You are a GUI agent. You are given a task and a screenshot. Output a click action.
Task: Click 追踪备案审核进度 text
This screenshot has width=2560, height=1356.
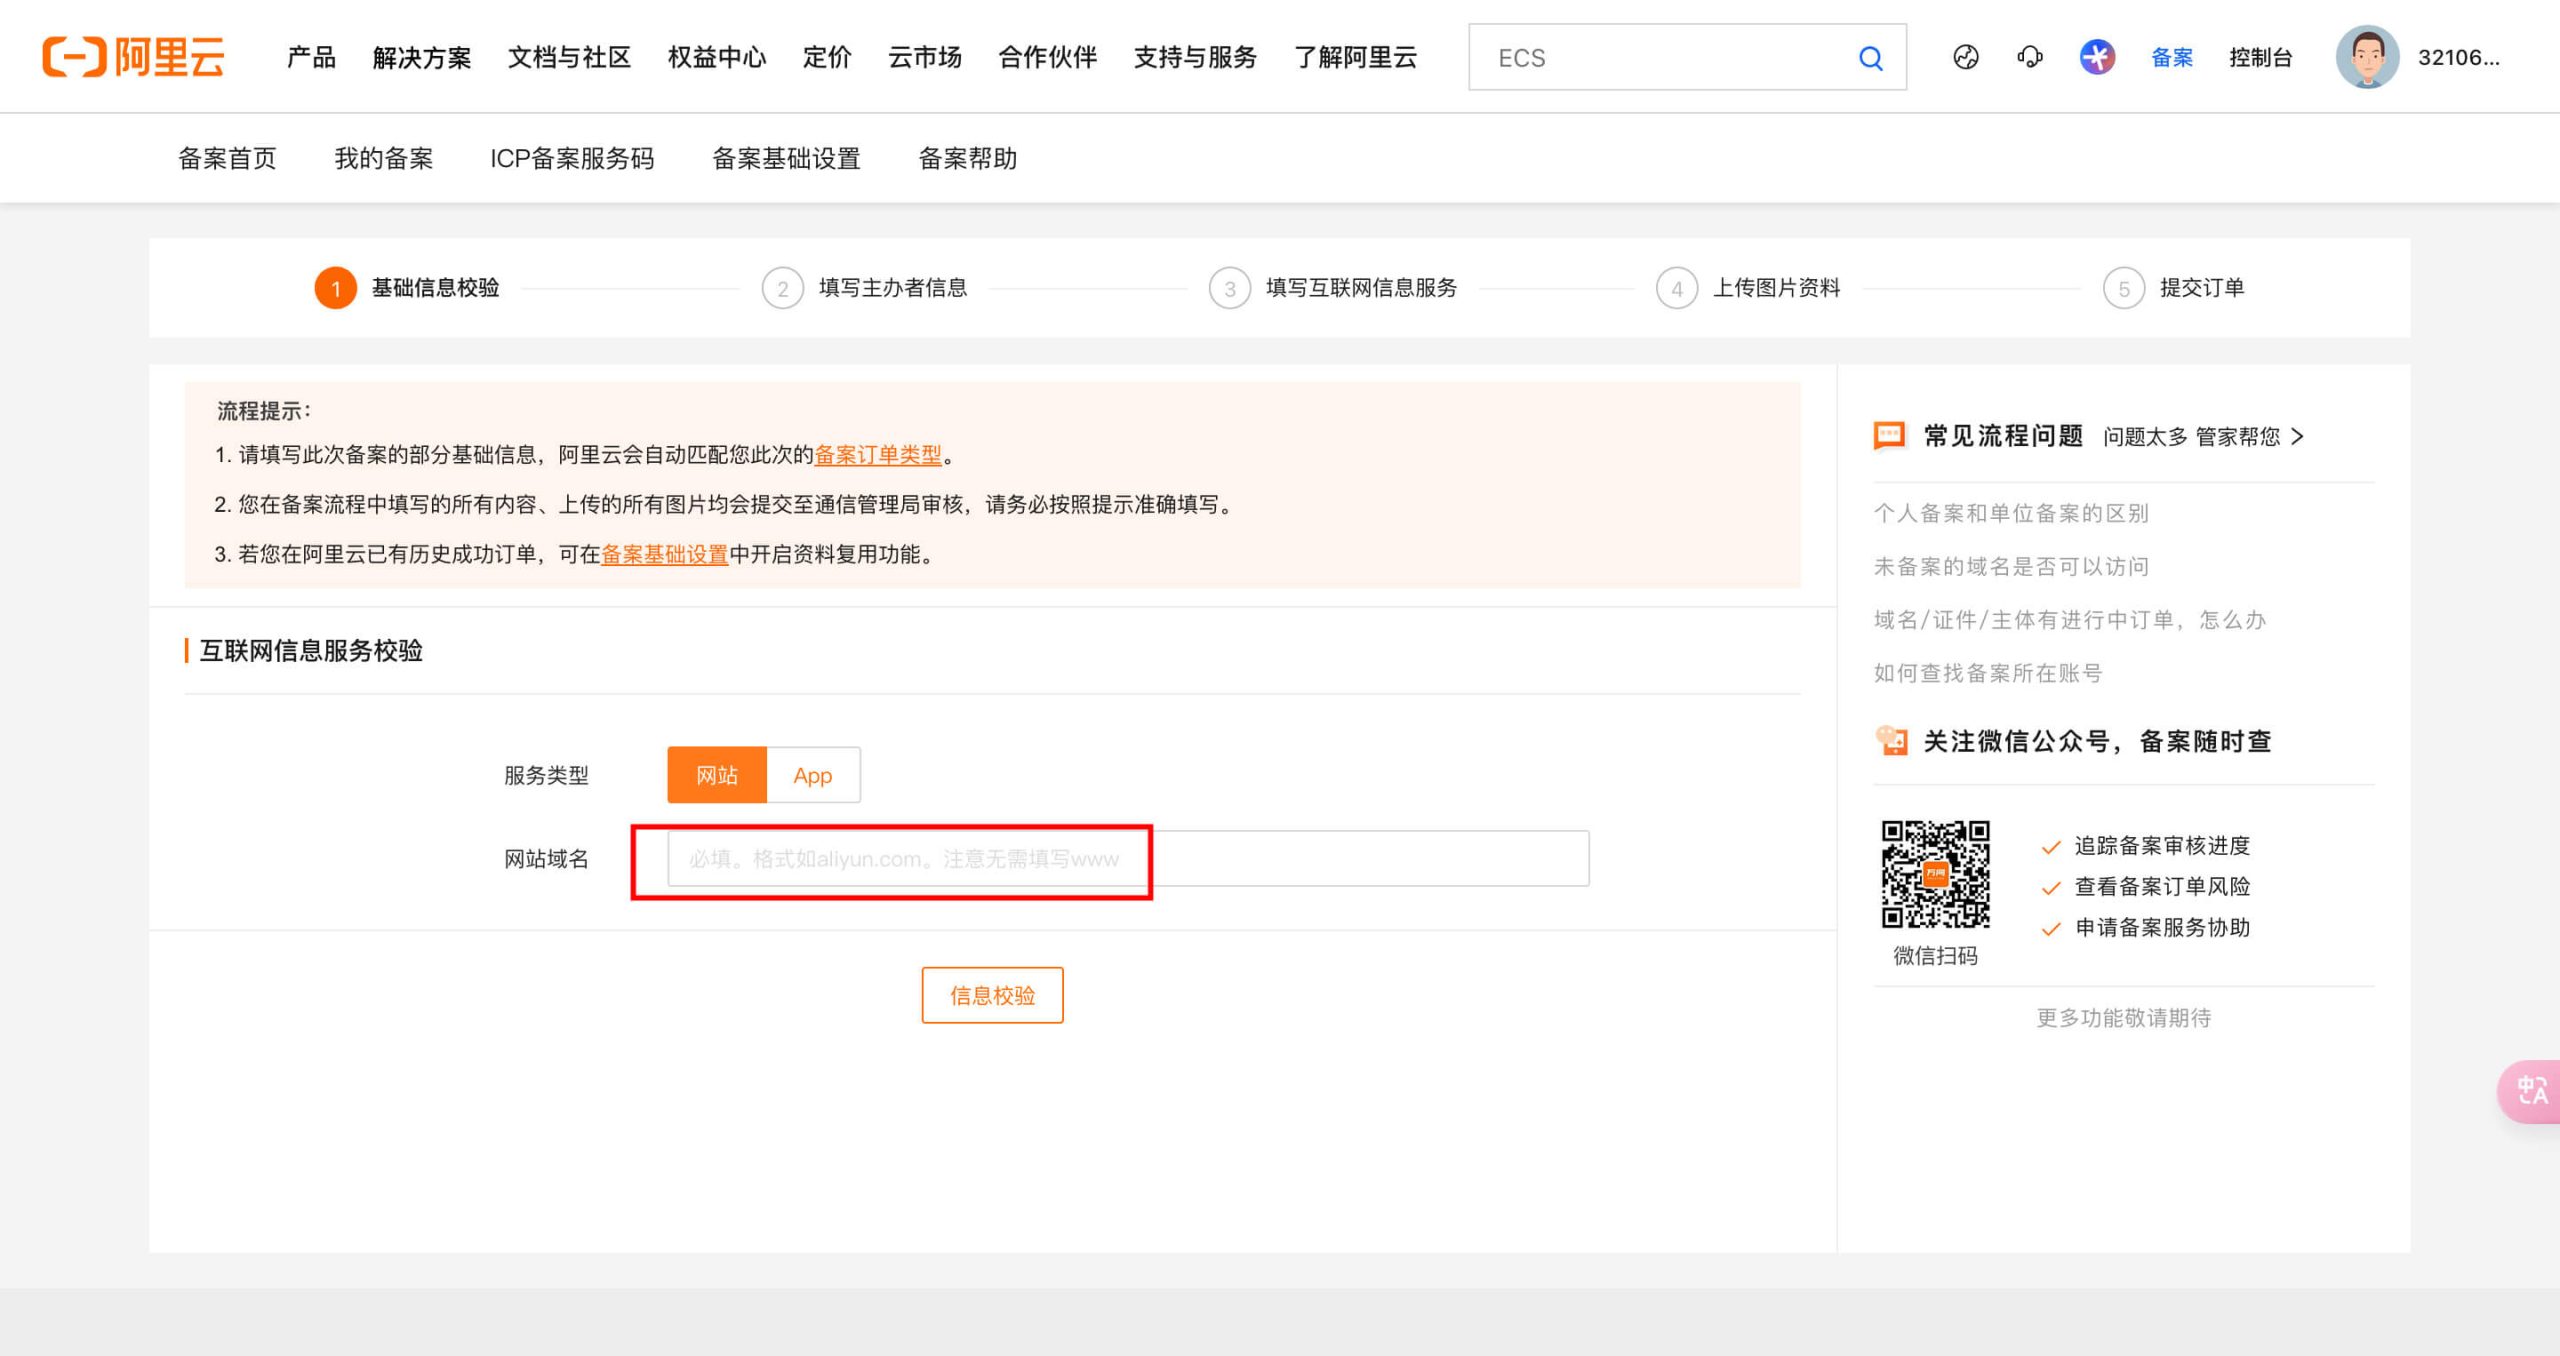point(2162,846)
